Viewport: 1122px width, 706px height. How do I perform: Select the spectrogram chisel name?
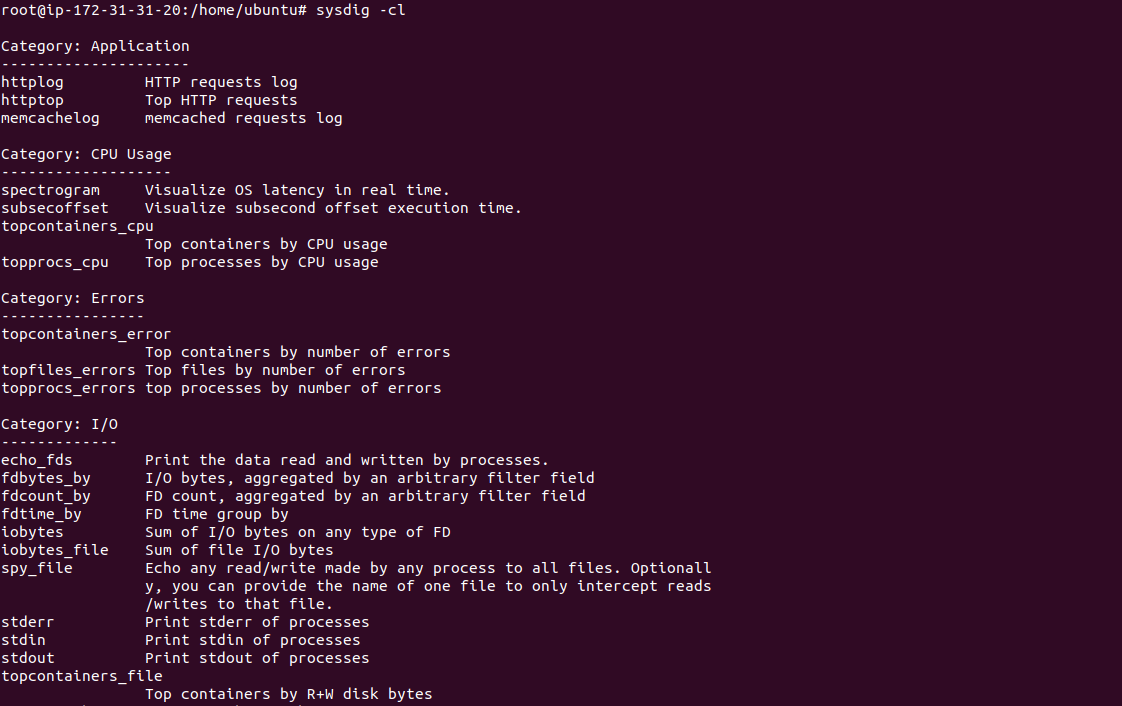coord(50,190)
